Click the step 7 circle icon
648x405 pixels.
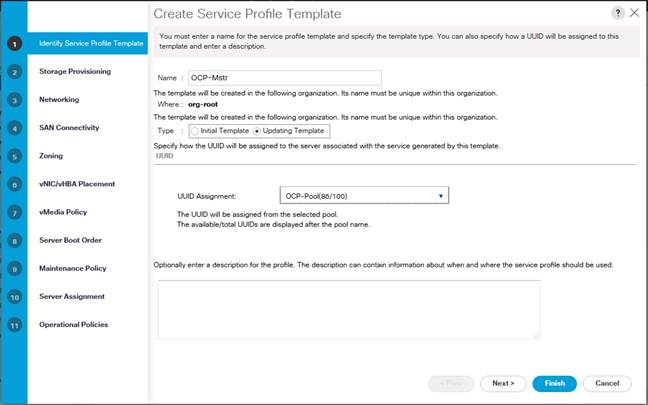coord(14,213)
